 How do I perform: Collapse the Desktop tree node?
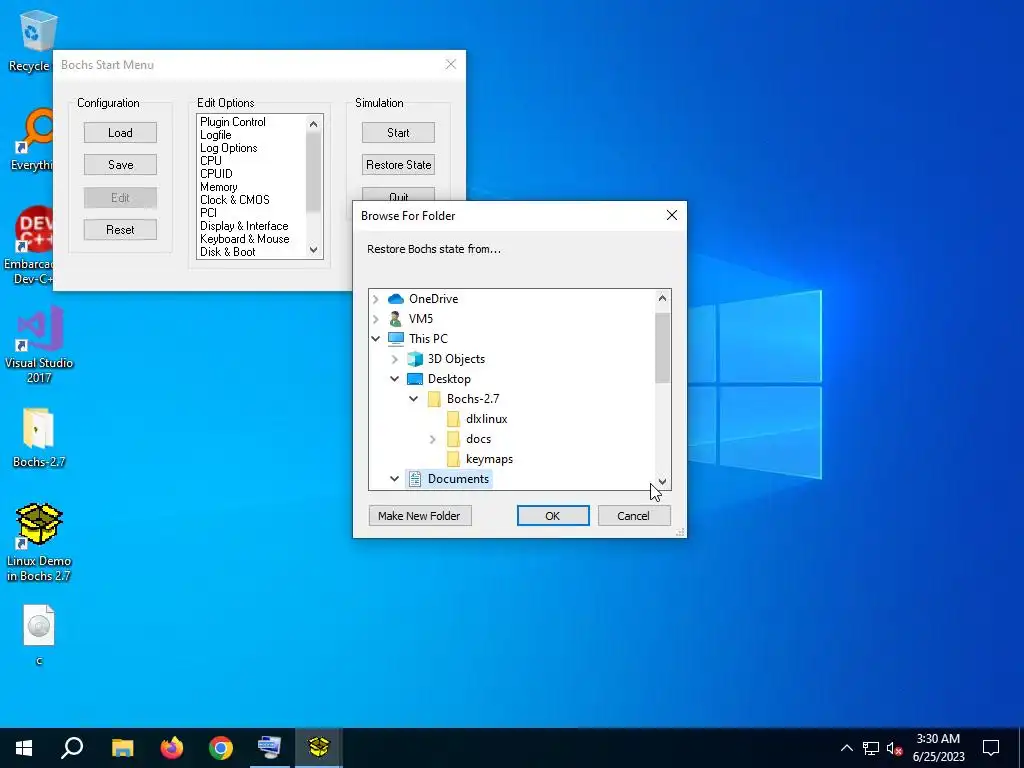click(394, 379)
